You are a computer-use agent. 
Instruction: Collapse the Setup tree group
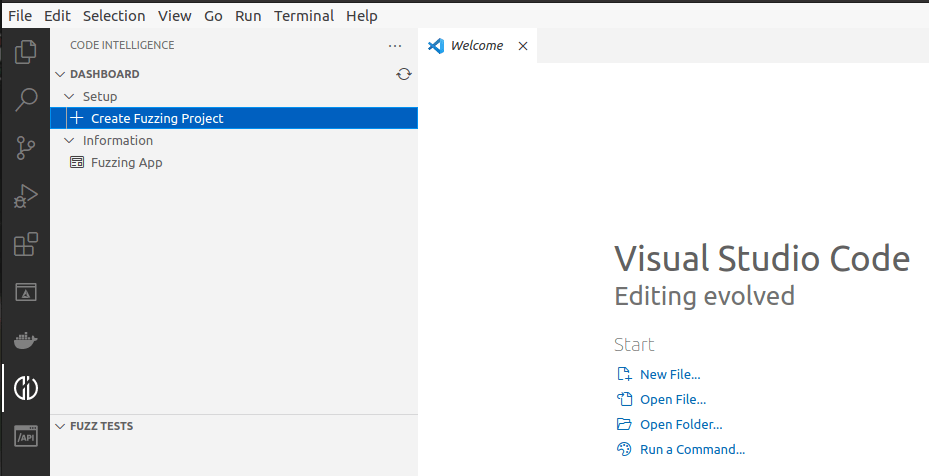point(69,96)
